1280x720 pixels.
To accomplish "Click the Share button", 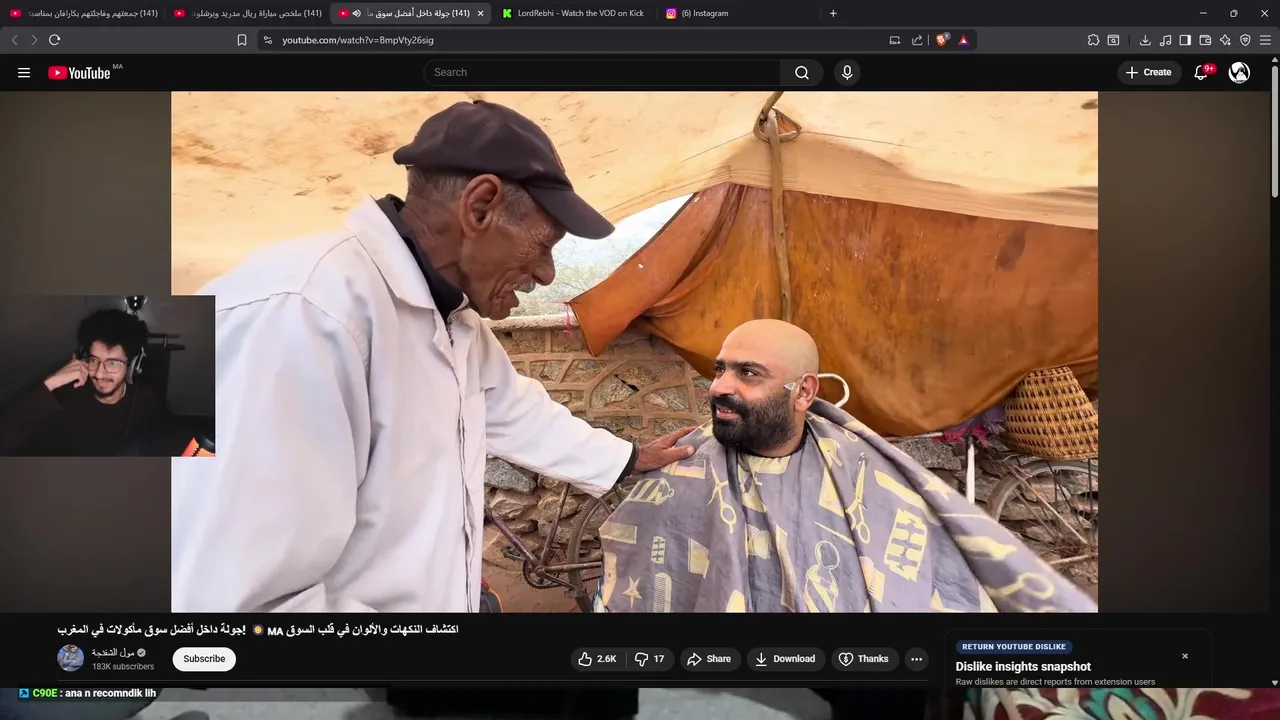I will point(710,659).
